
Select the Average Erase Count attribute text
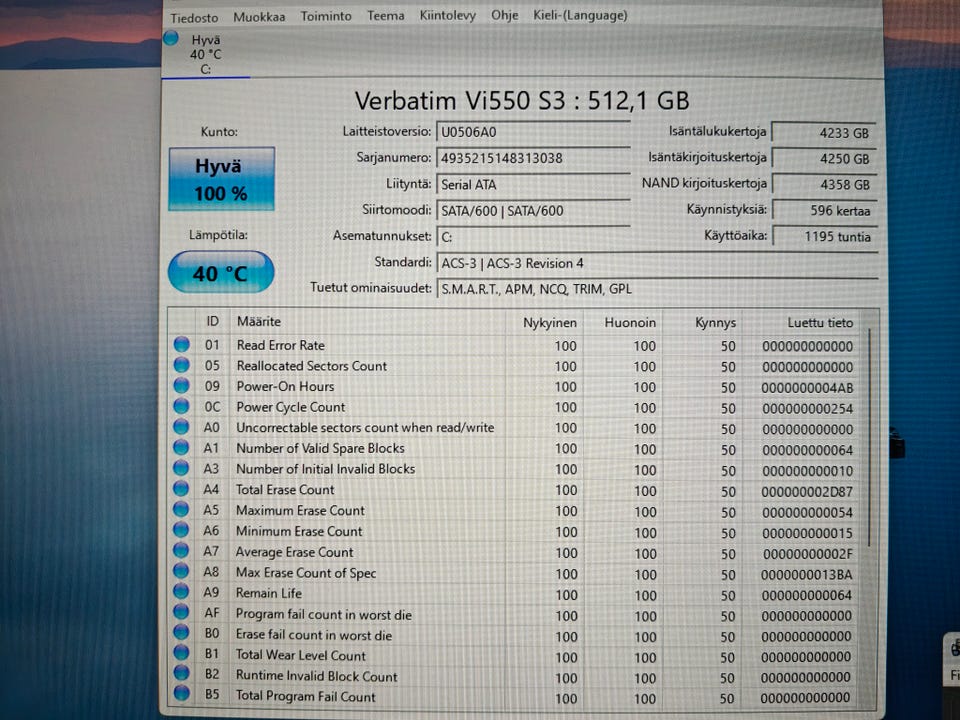(x=294, y=552)
